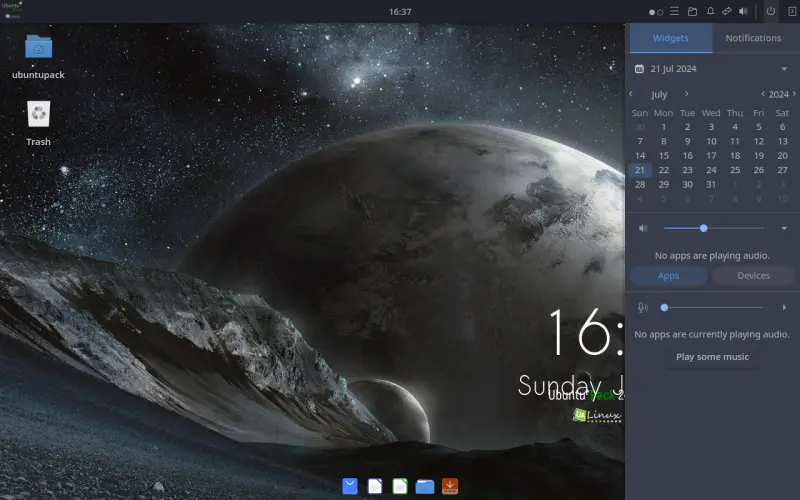Select today, 21, in the calendar
This screenshot has width=800, height=500.
point(640,170)
